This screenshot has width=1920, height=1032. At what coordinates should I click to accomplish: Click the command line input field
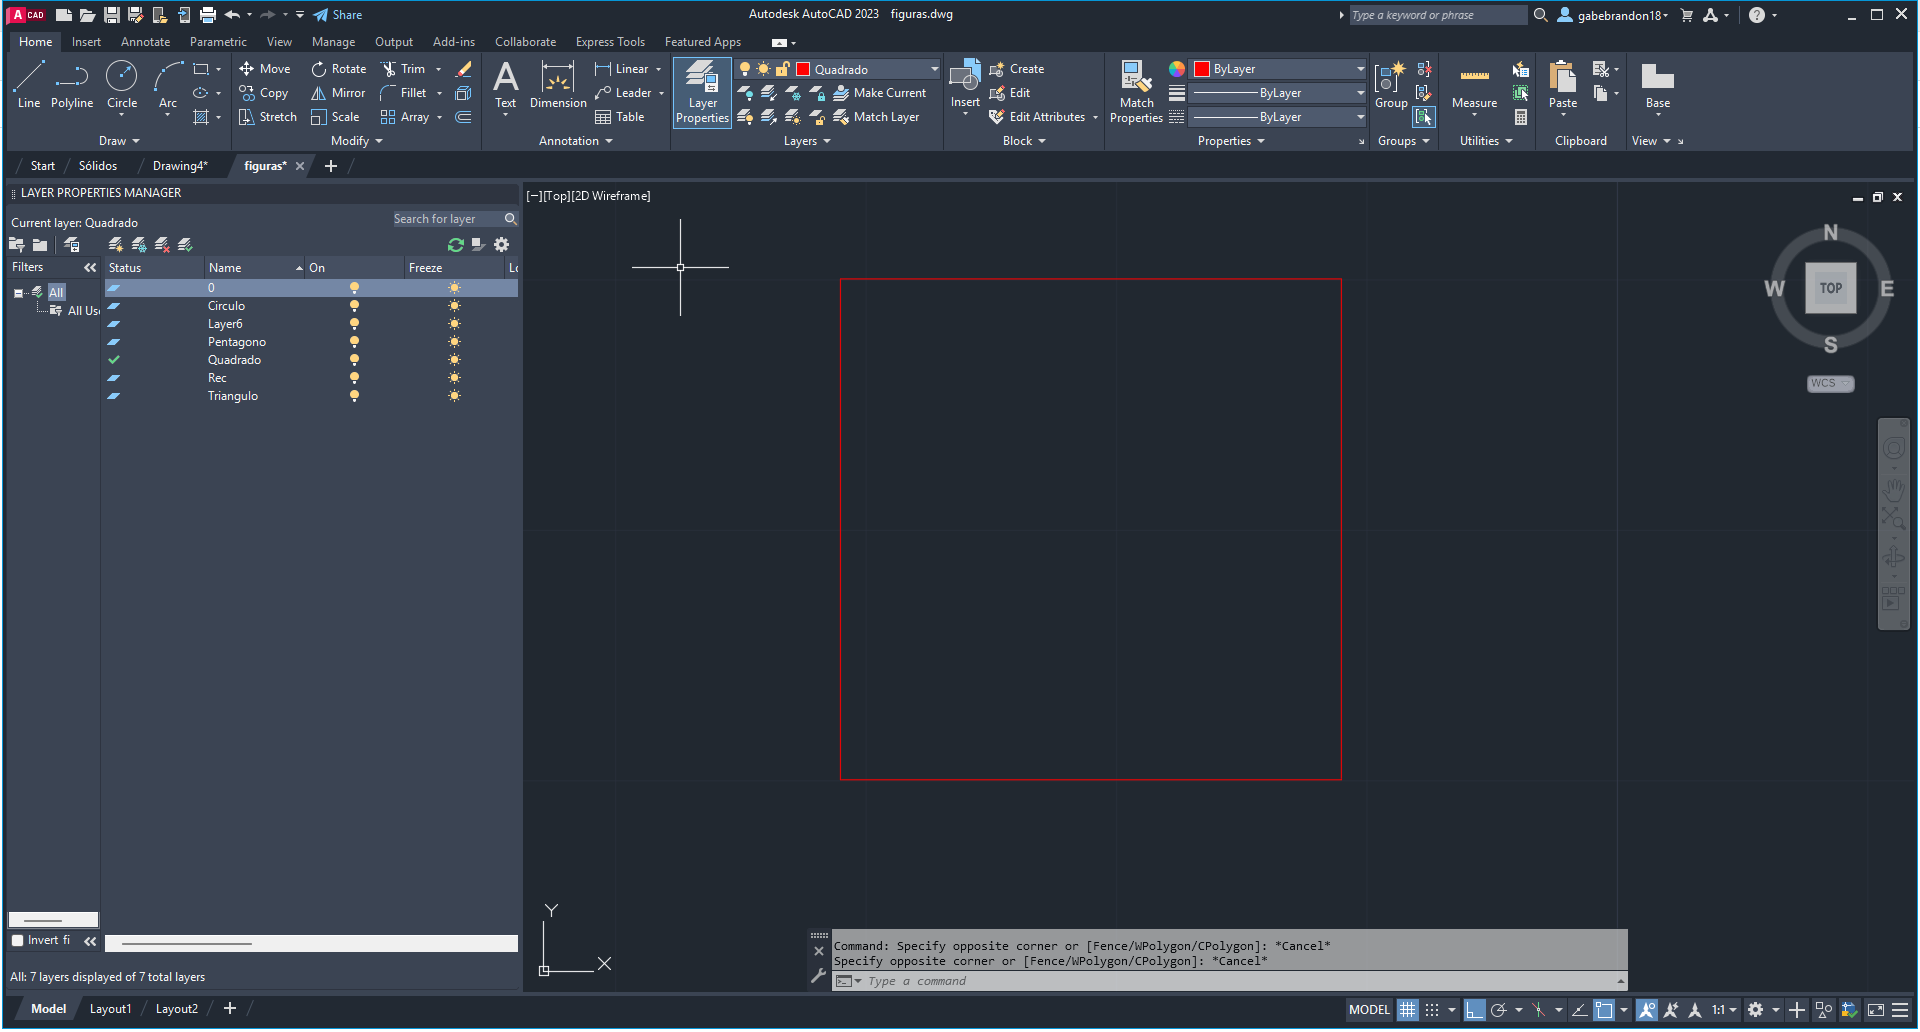1240,981
